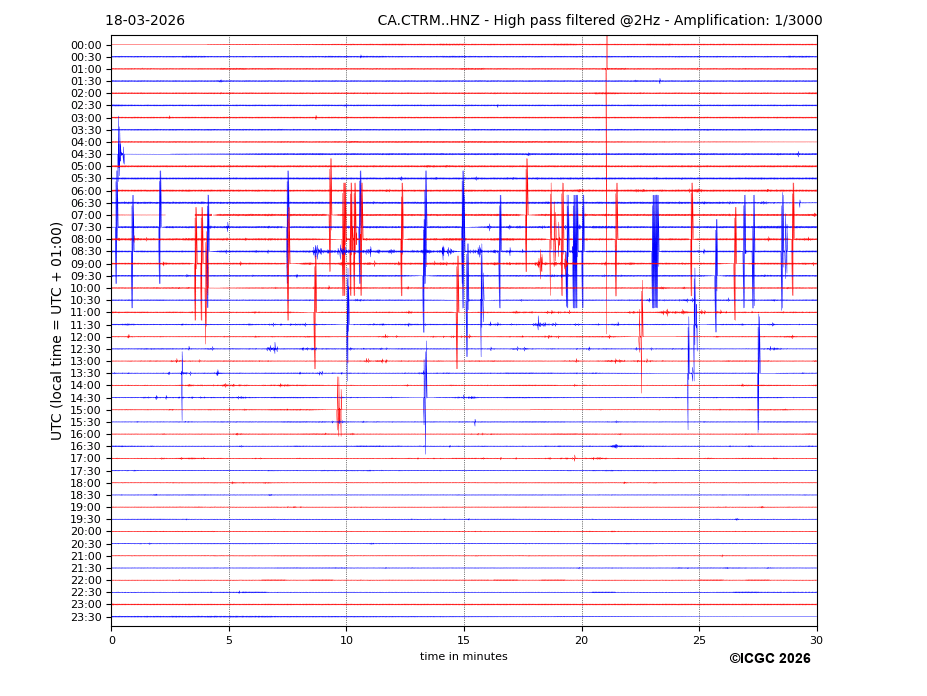
Task: Click the 5 tick on minutes axis
Action: (229, 640)
